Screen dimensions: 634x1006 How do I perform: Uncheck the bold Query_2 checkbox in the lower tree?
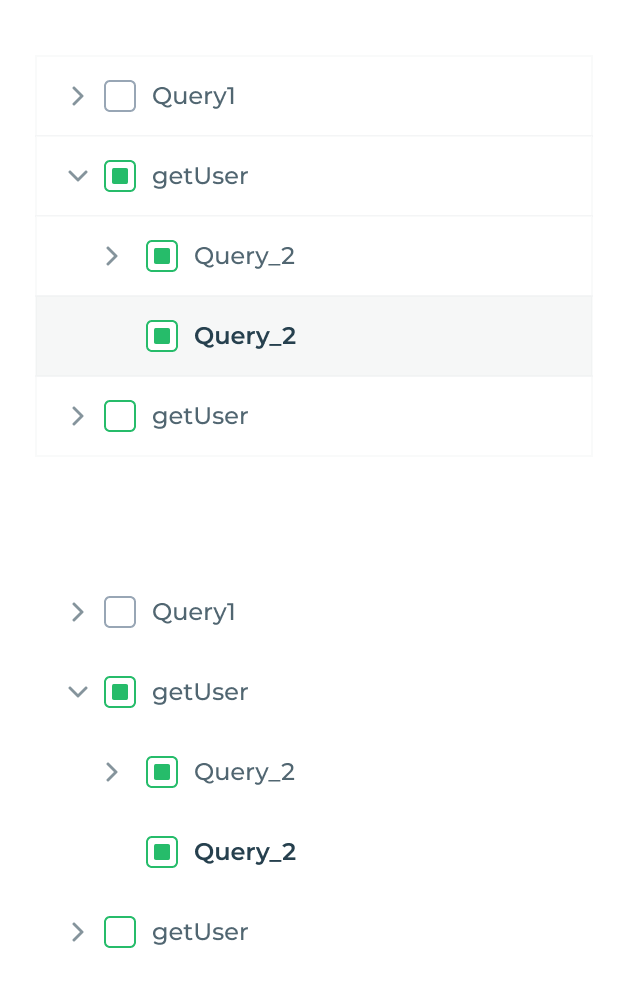162,852
